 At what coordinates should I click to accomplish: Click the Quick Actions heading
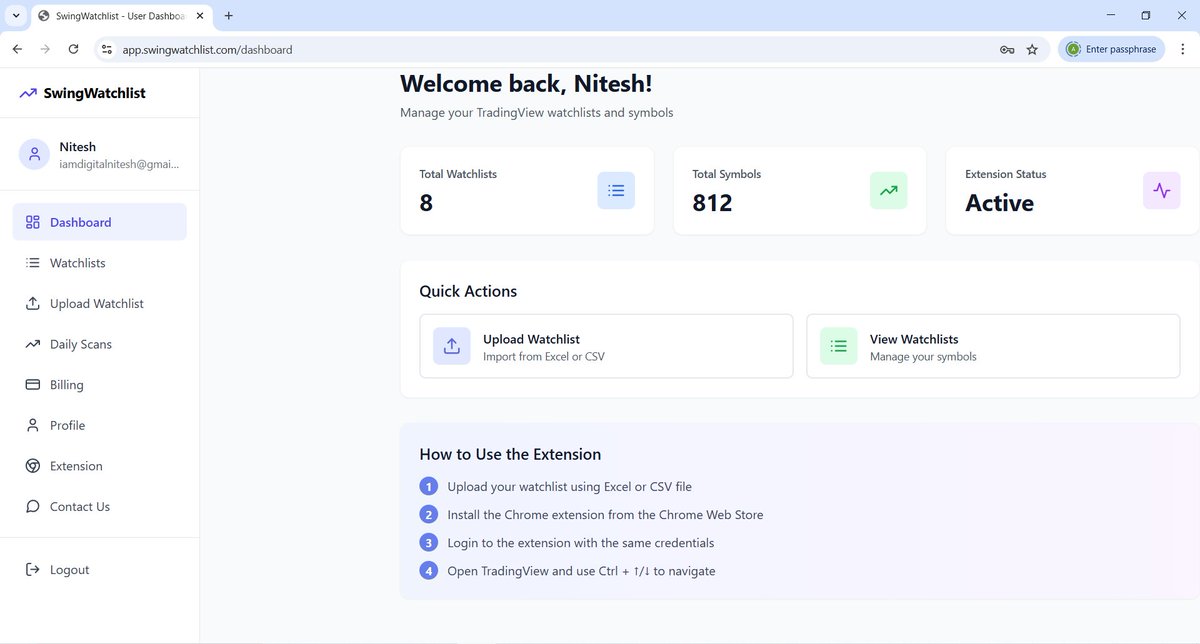coord(468,291)
